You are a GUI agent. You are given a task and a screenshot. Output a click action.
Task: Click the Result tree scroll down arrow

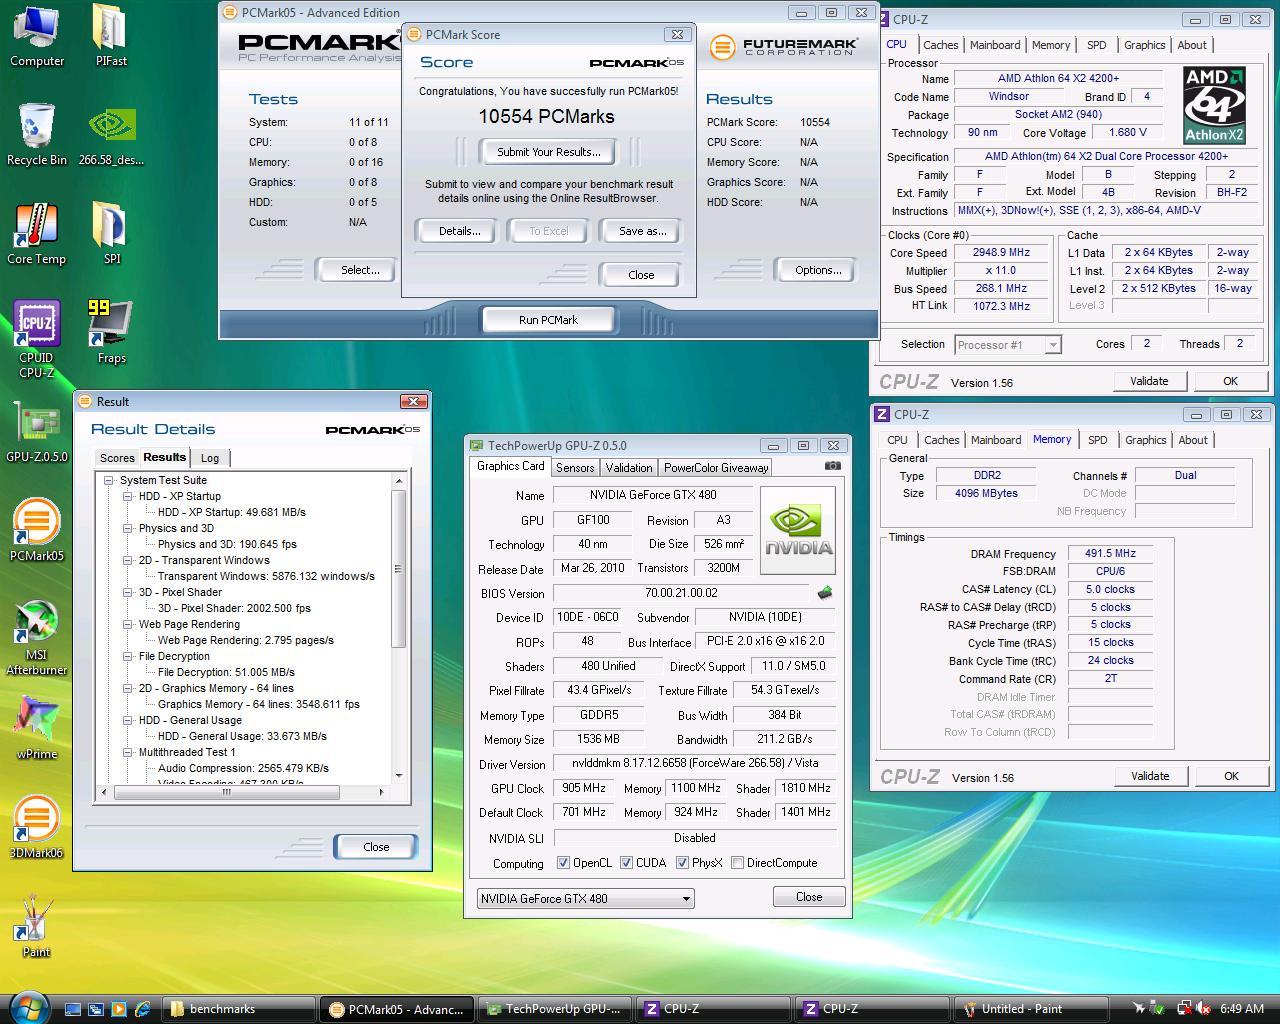(399, 776)
